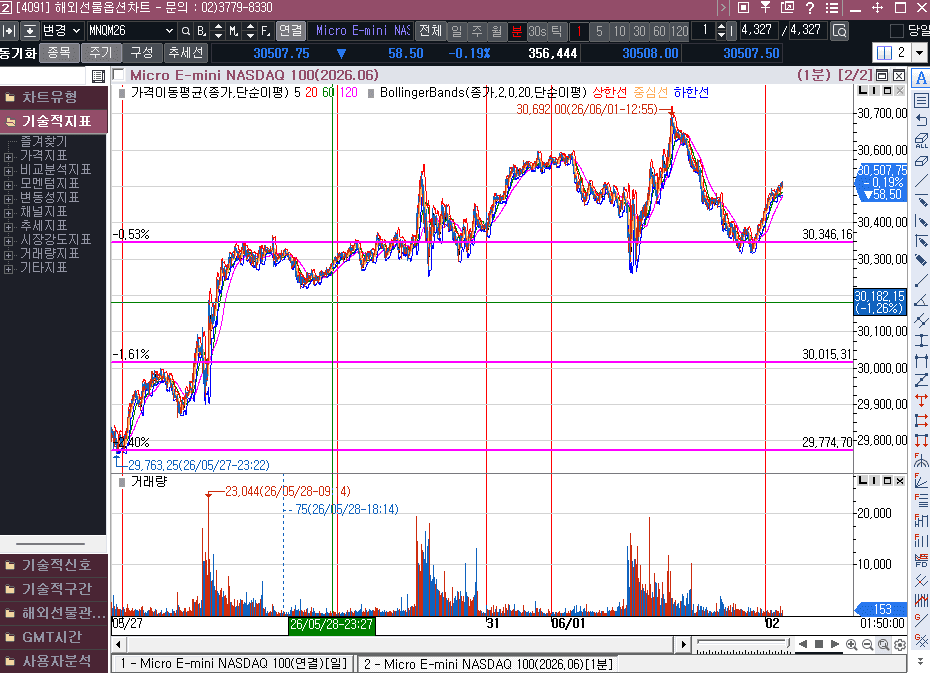930x673 pixels.
Task: Click the move window cross-arrows icon
Action: 877,8
